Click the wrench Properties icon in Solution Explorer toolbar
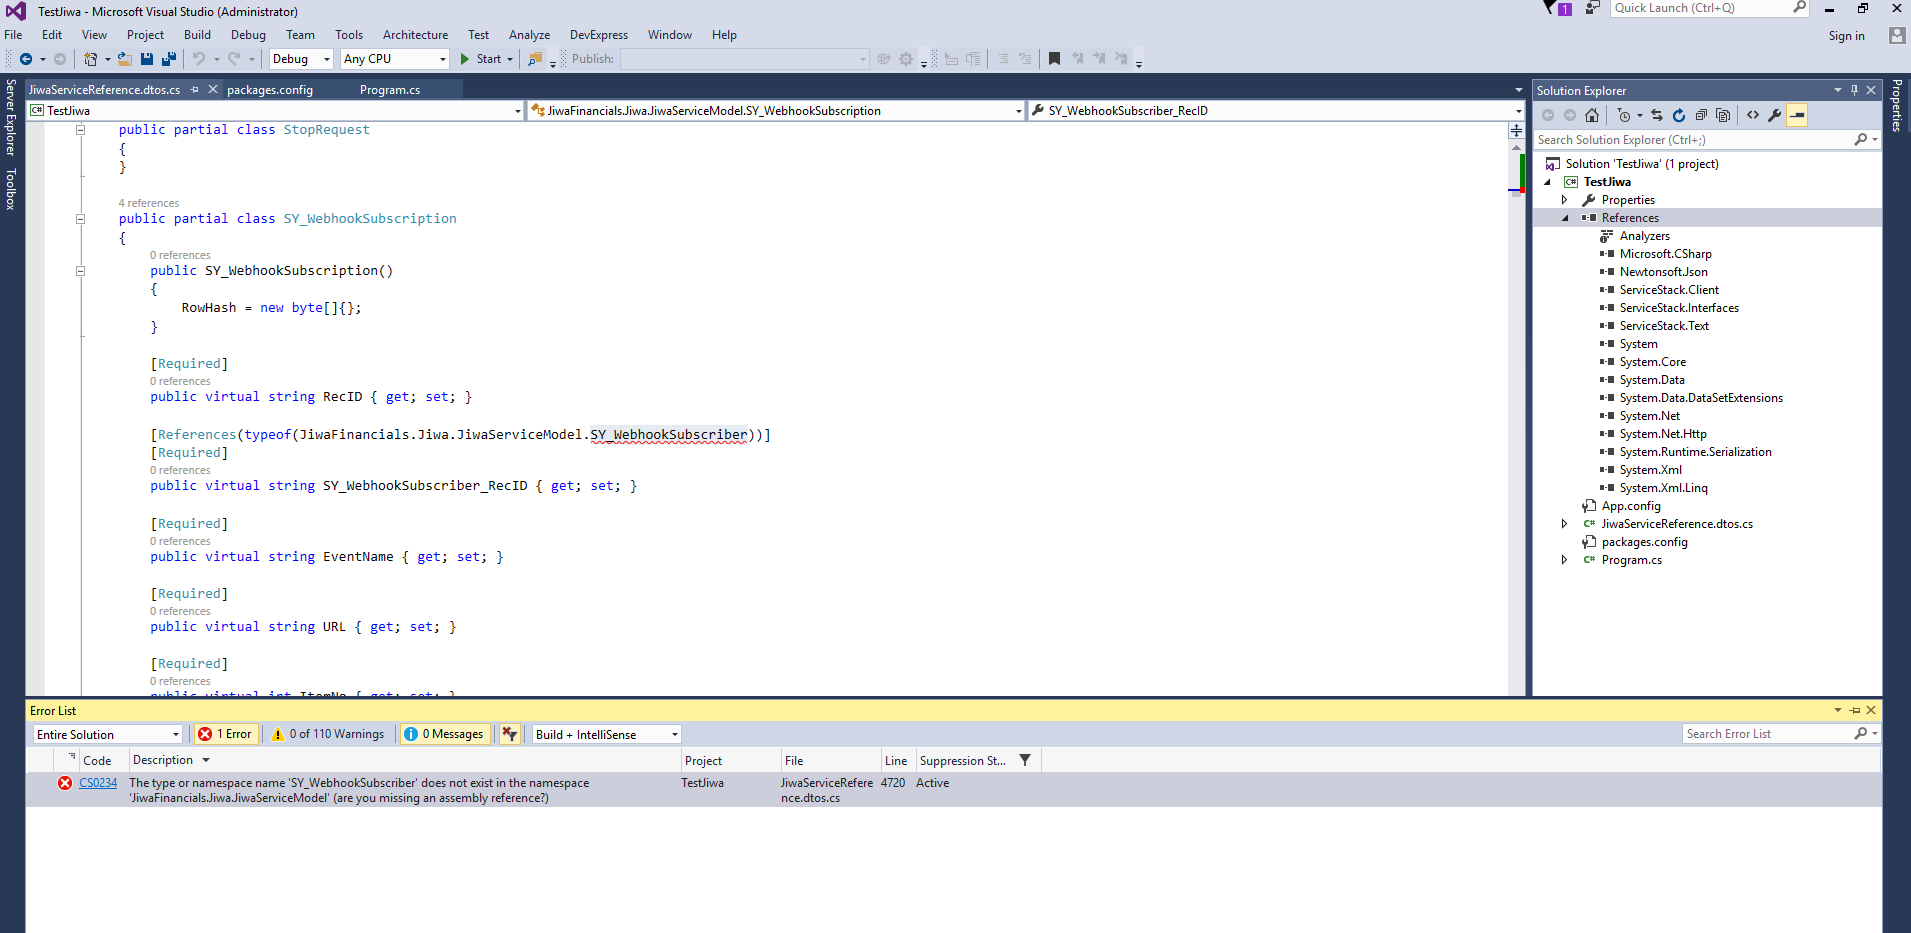Viewport: 1911px width, 933px height. click(x=1775, y=115)
